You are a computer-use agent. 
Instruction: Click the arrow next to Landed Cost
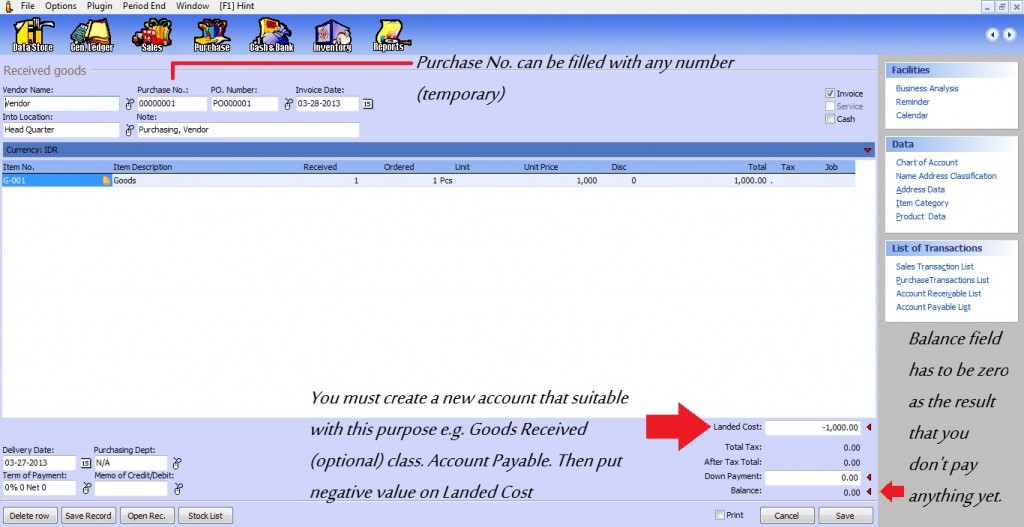tap(868, 428)
